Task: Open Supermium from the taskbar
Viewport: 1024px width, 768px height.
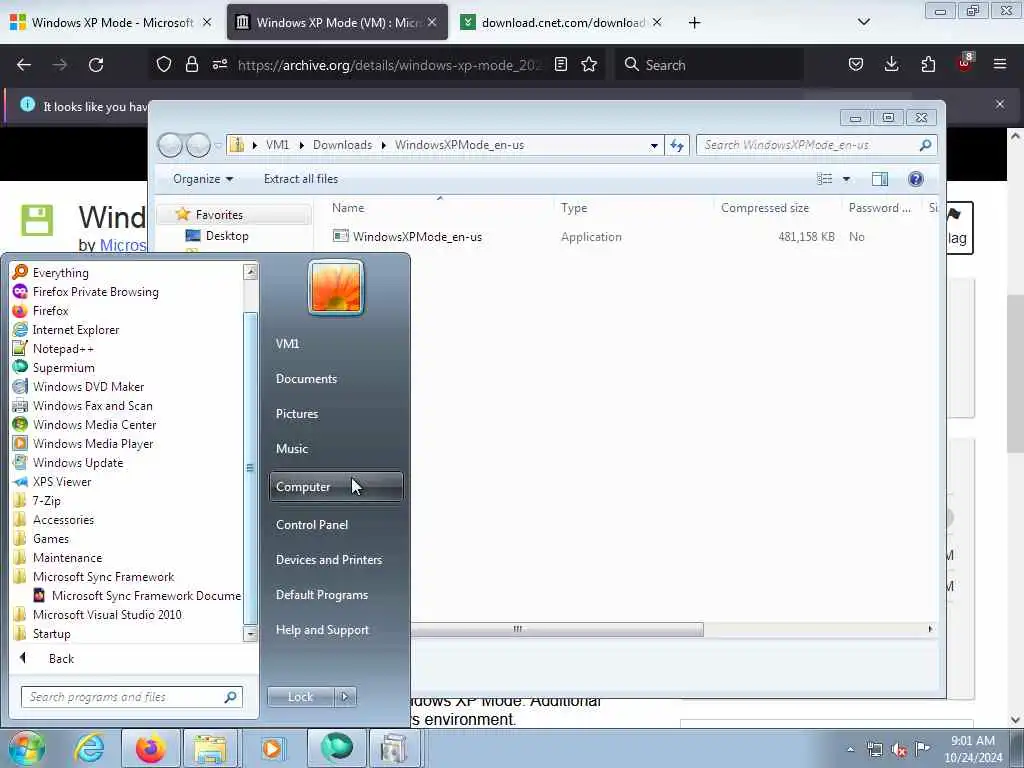Action: [337, 748]
